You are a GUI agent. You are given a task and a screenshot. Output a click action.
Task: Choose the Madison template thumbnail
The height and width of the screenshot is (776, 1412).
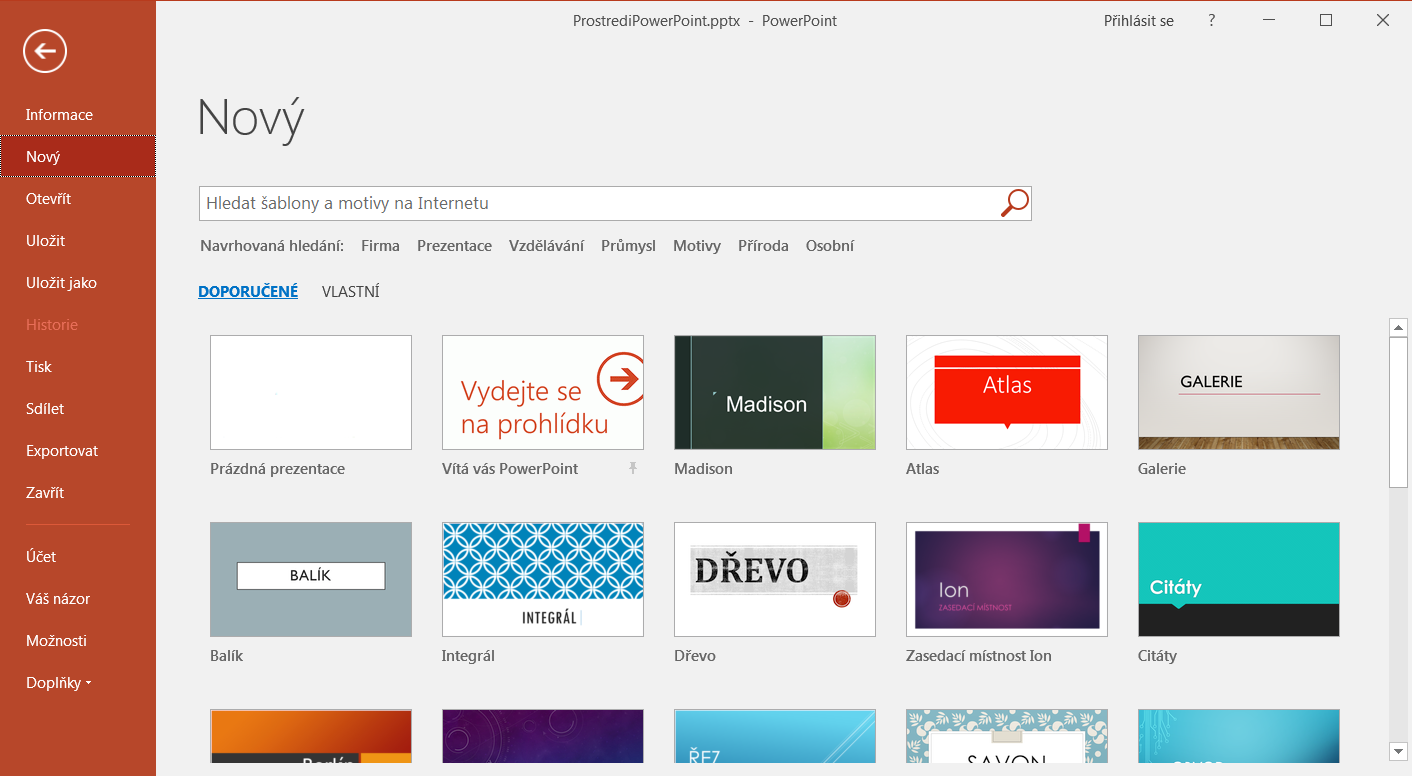pos(775,392)
